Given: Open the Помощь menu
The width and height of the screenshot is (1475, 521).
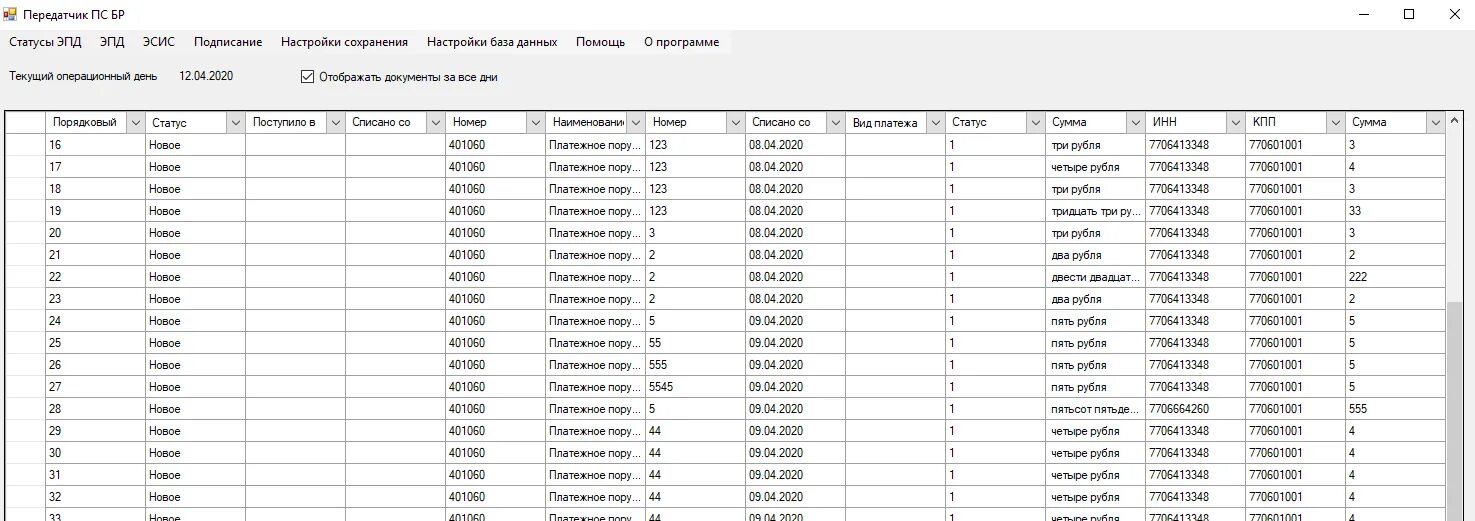Looking at the screenshot, I should point(600,42).
